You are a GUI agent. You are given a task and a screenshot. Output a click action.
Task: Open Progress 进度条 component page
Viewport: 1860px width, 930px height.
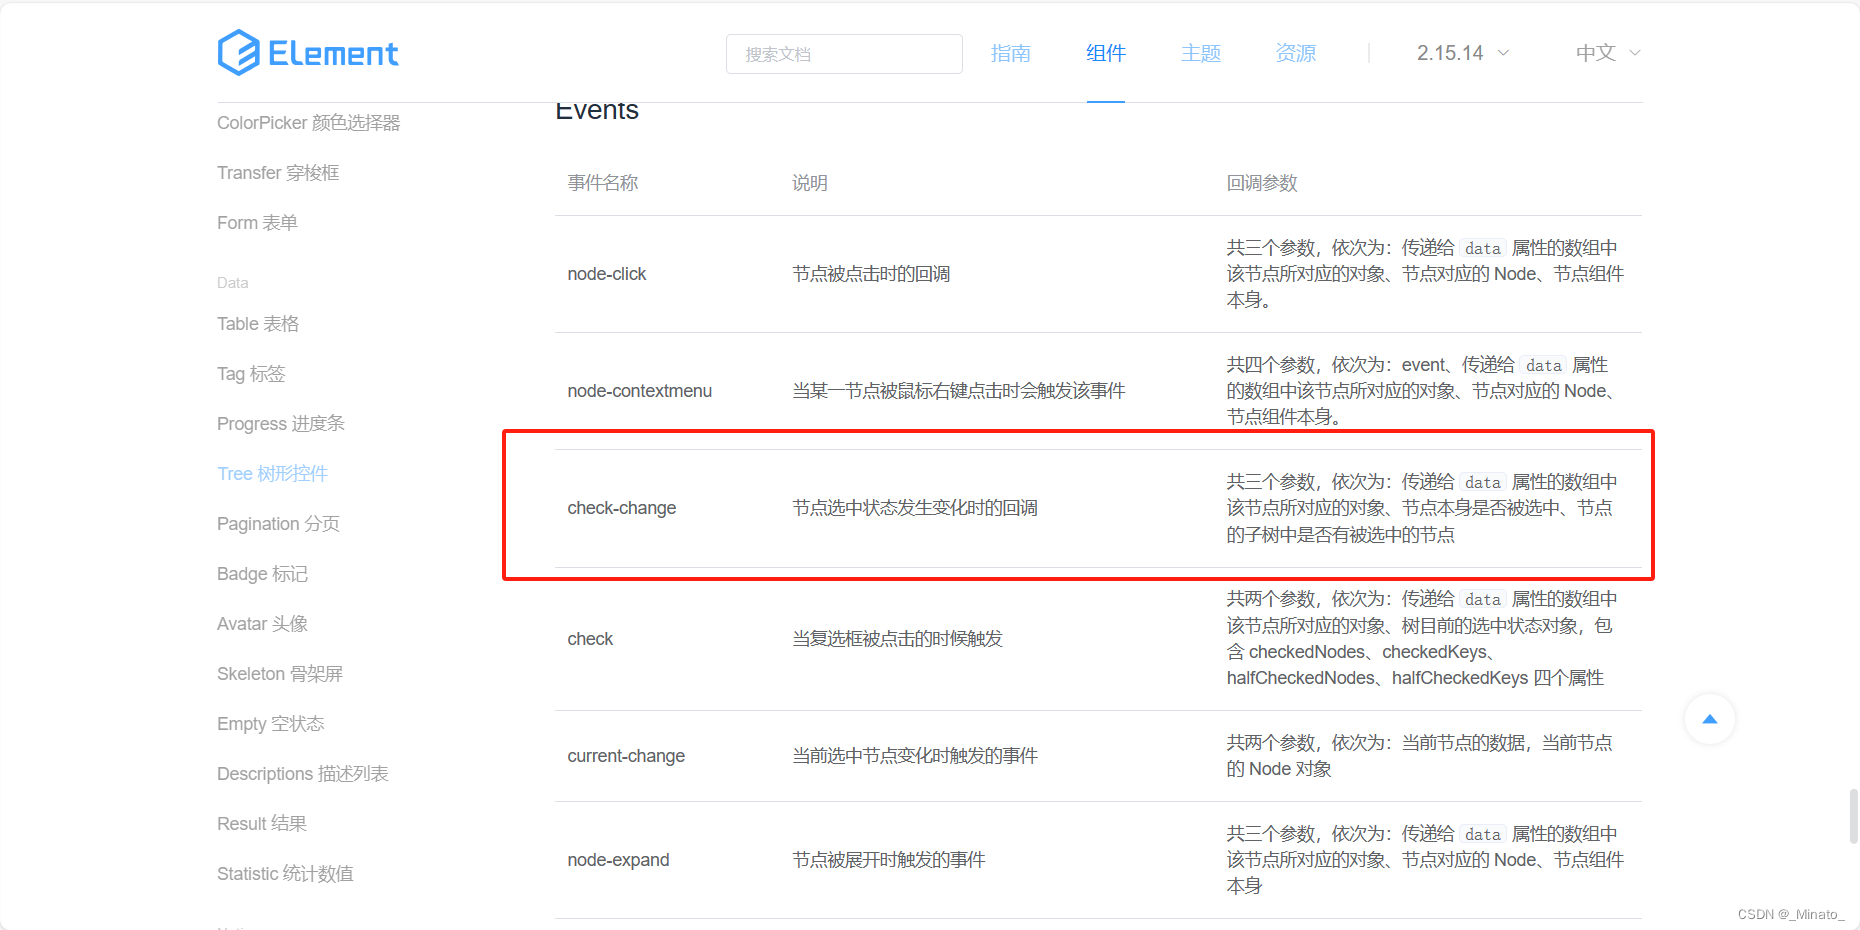tap(280, 423)
